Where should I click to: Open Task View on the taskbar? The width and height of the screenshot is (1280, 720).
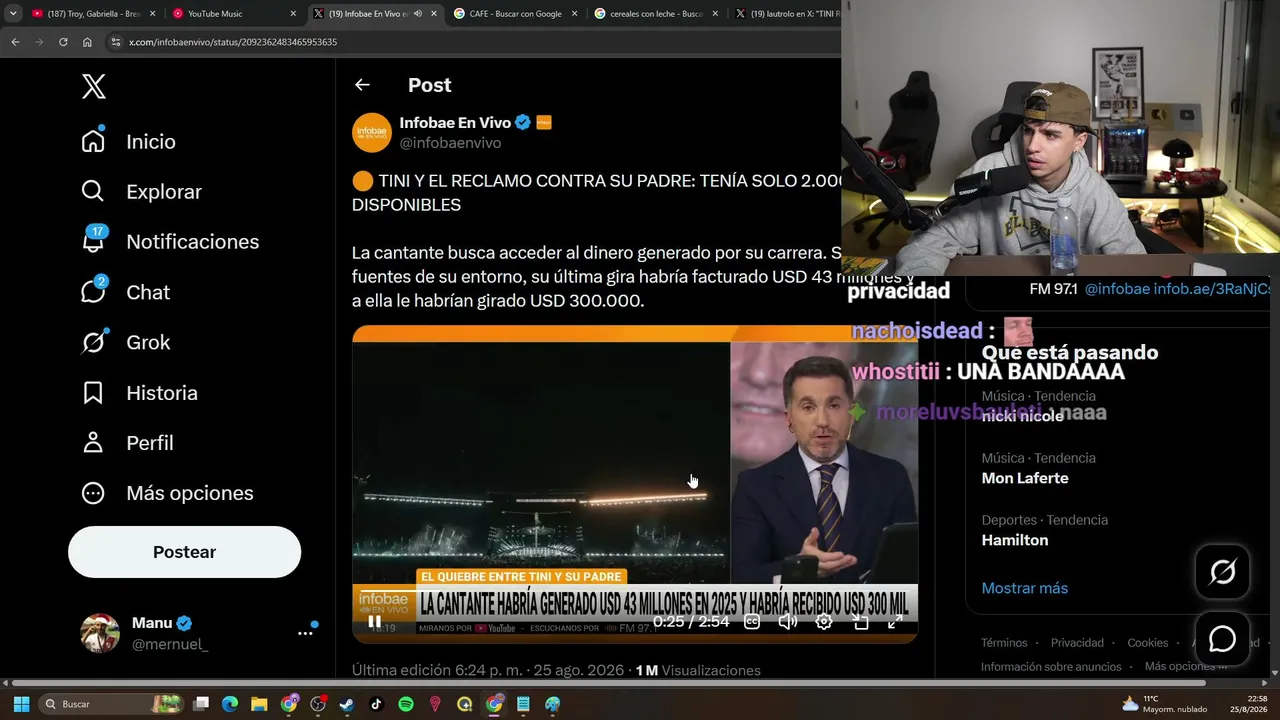201,704
